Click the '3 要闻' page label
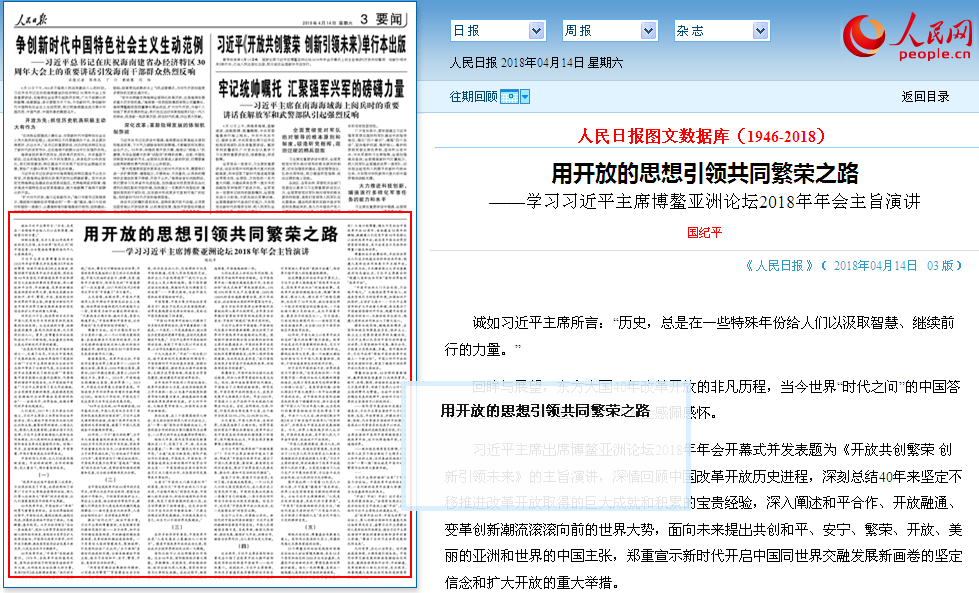The height and width of the screenshot is (593, 979). [x=381, y=19]
